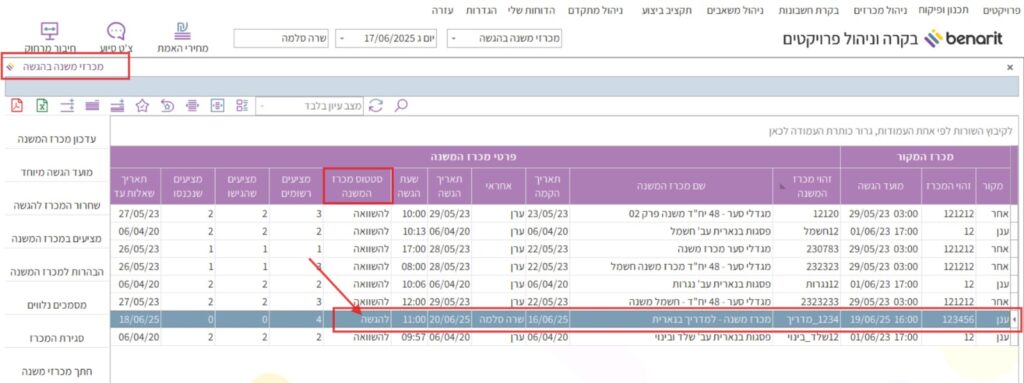This screenshot has height=383, width=1024.
Task: Click the מקור column header
Action: click(993, 186)
